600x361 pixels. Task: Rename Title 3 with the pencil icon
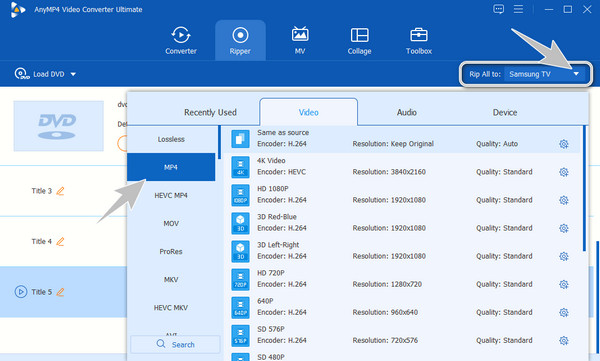point(60,191)
